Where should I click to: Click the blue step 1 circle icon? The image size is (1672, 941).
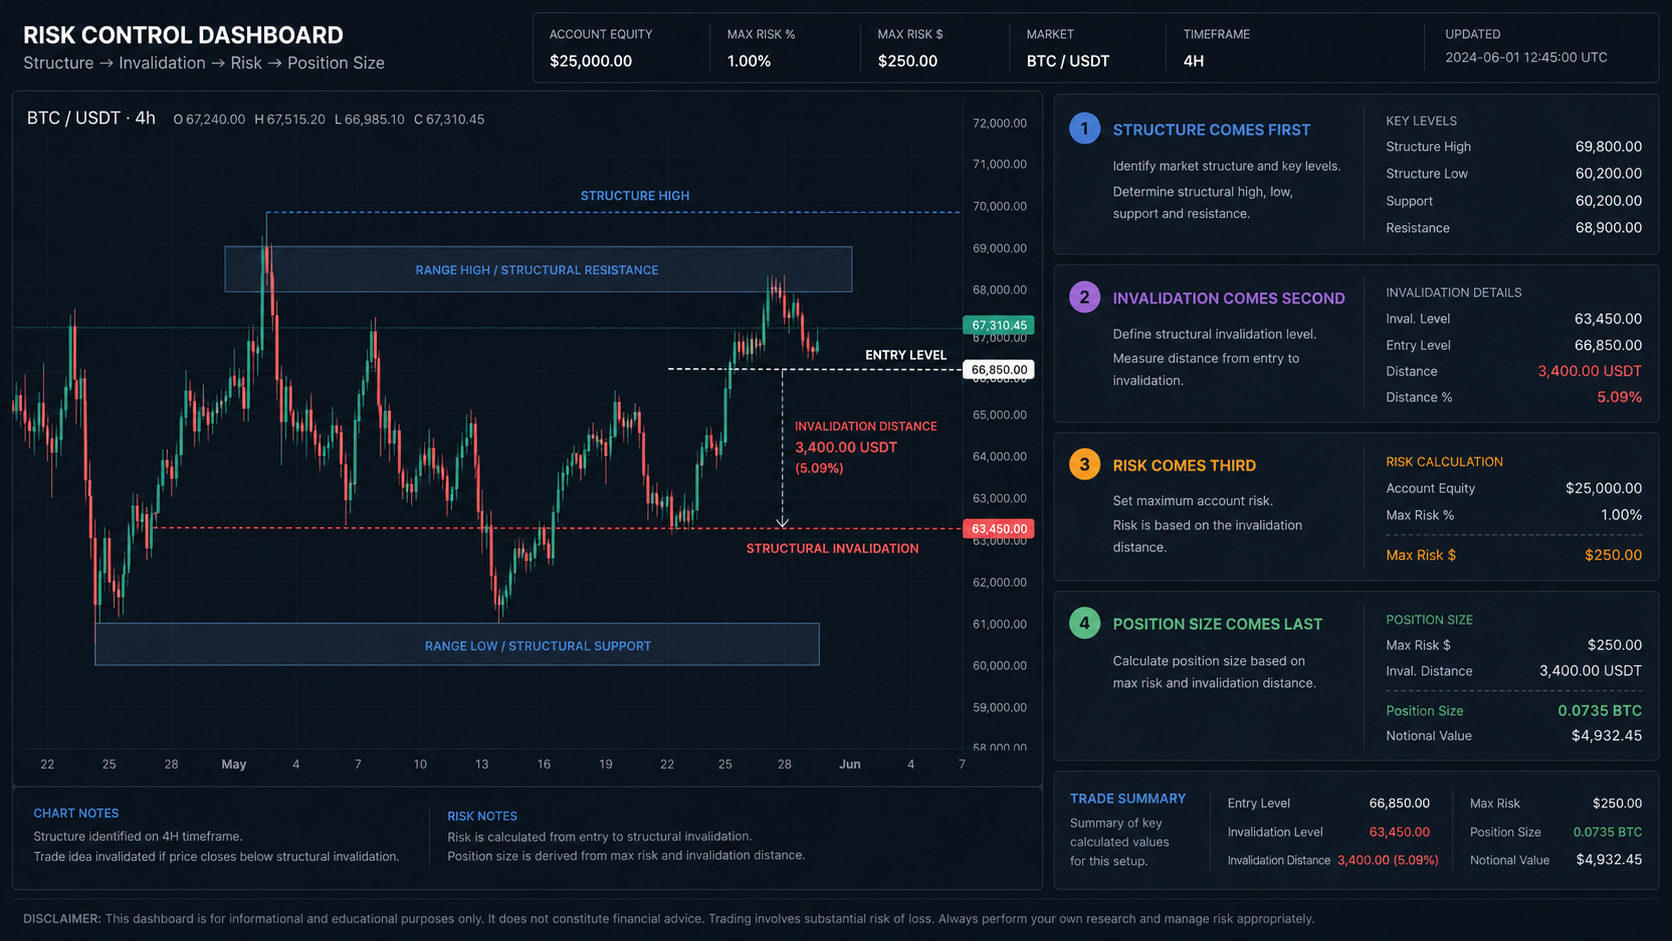(x=1084, y=129)
